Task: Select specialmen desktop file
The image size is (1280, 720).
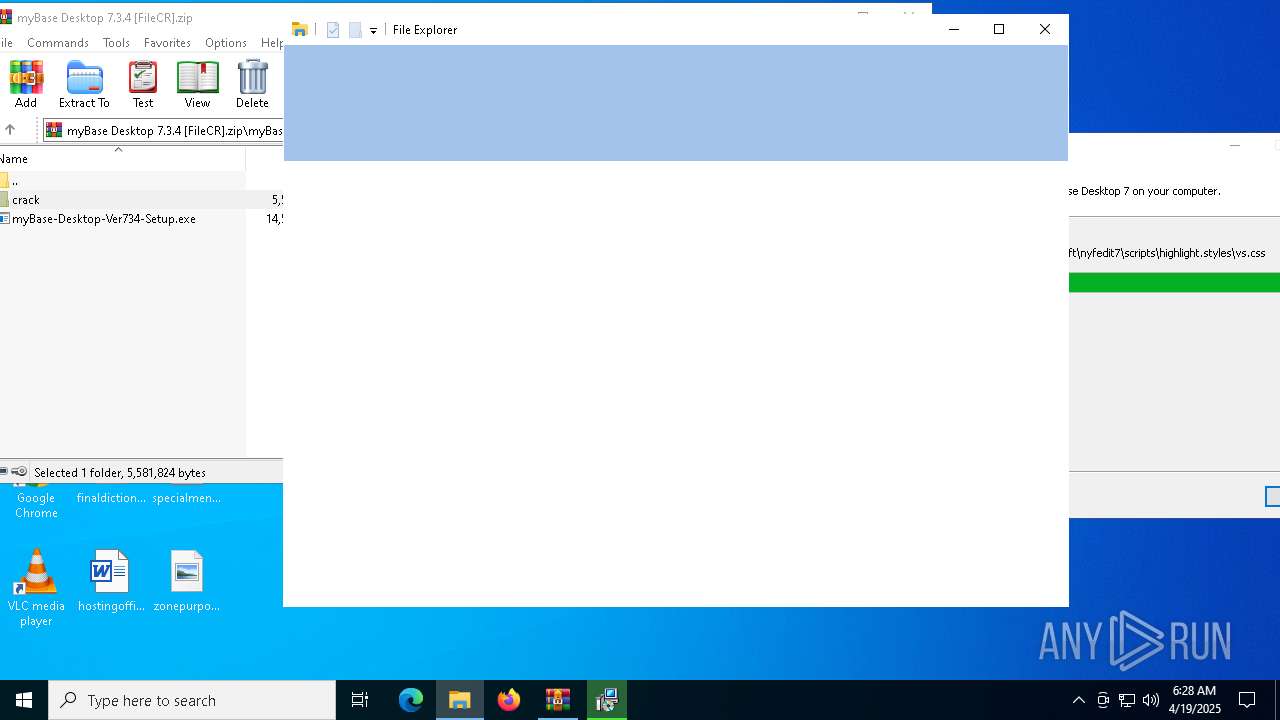Action: tap(186, 497)
